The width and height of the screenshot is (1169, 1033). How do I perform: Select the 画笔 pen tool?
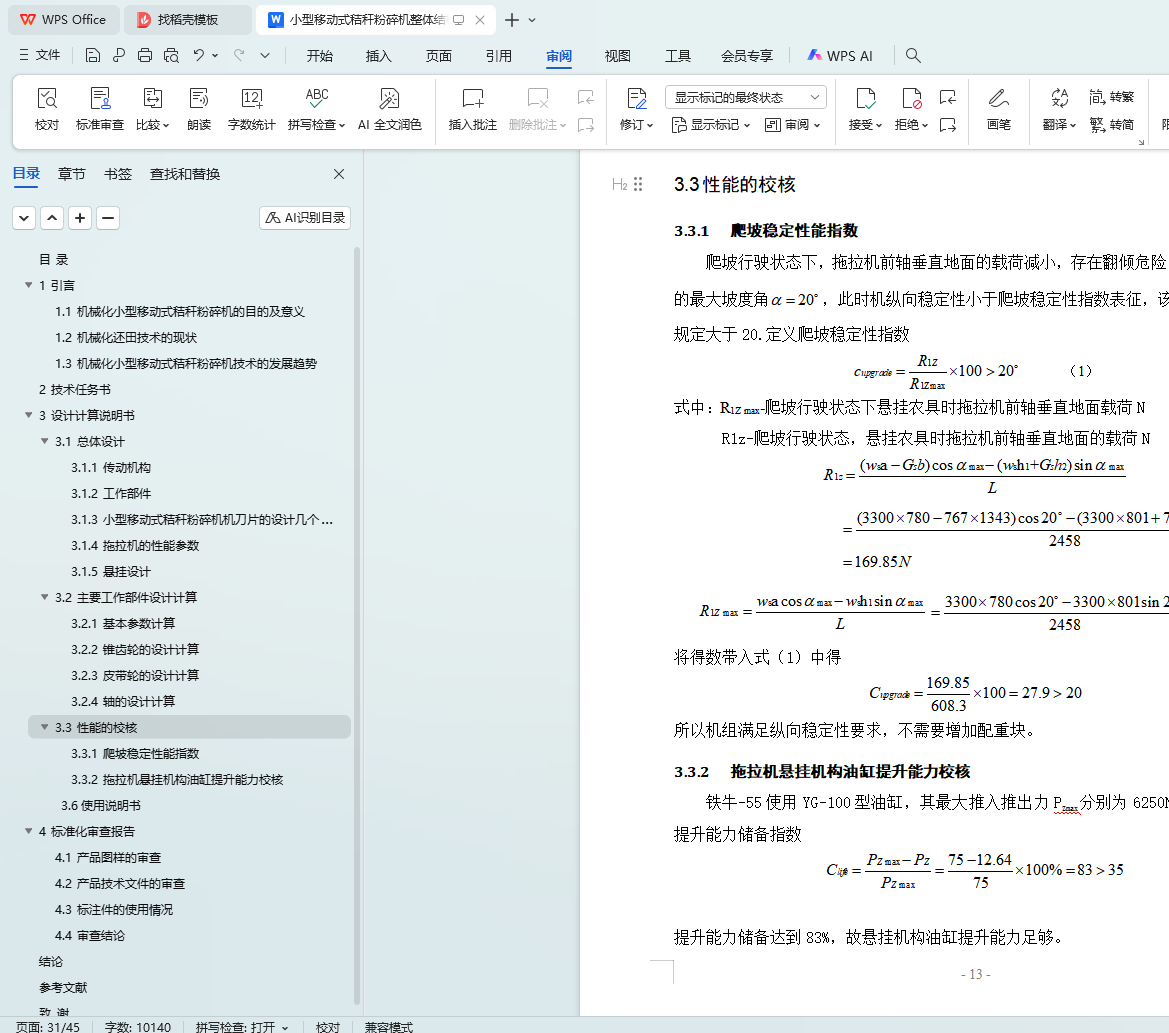998,109
